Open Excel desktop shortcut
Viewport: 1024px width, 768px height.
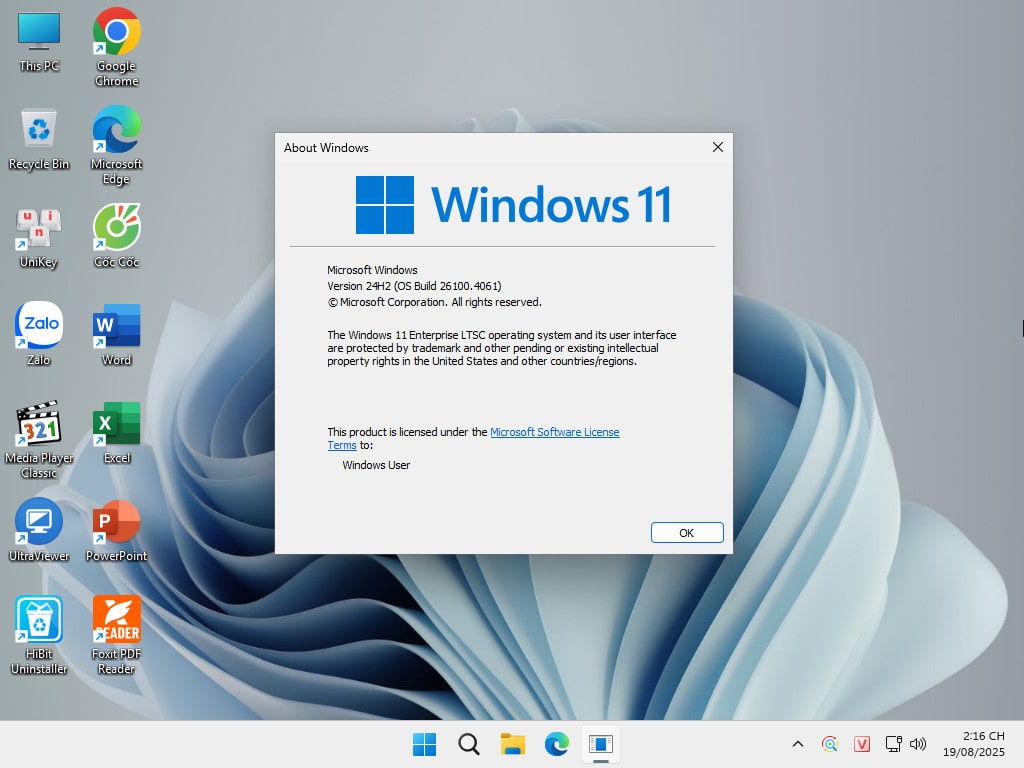pos(116,433)
